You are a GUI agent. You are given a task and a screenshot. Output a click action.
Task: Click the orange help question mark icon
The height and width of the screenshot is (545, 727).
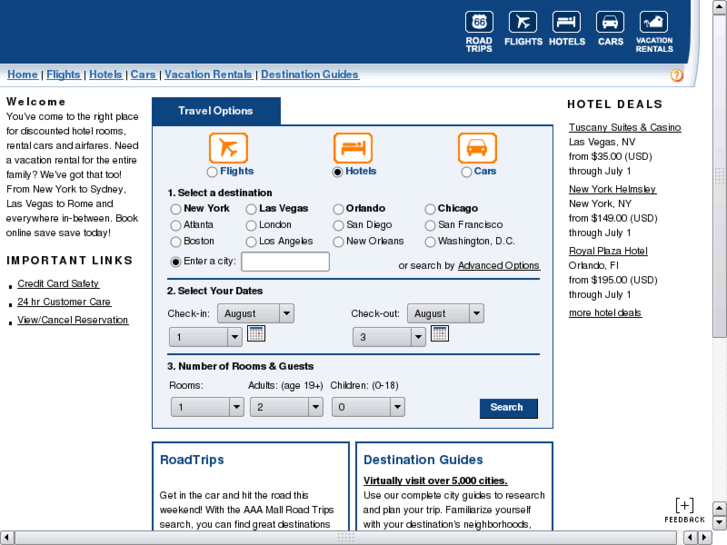pyautogui.click(x=677, y=76)
